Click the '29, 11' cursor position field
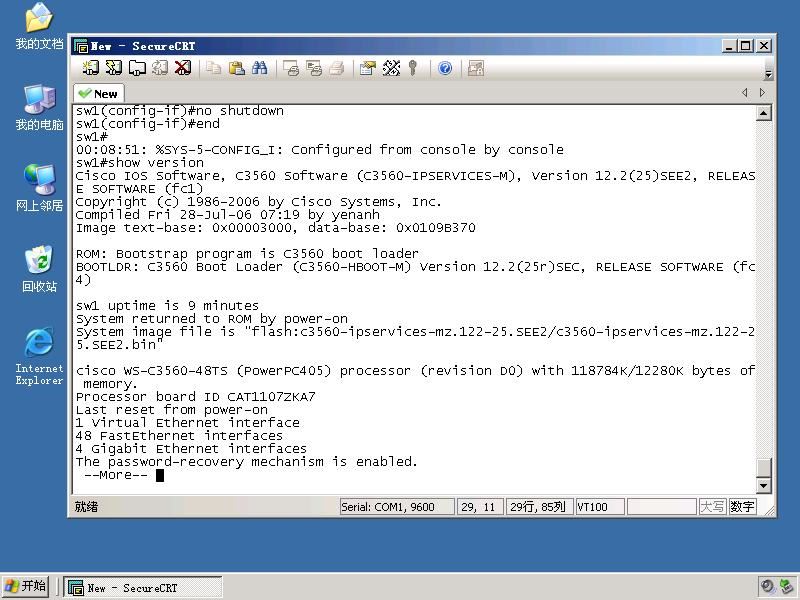This screenshot has width=800, height=600. pyautogui.click(x=478, y=507)
